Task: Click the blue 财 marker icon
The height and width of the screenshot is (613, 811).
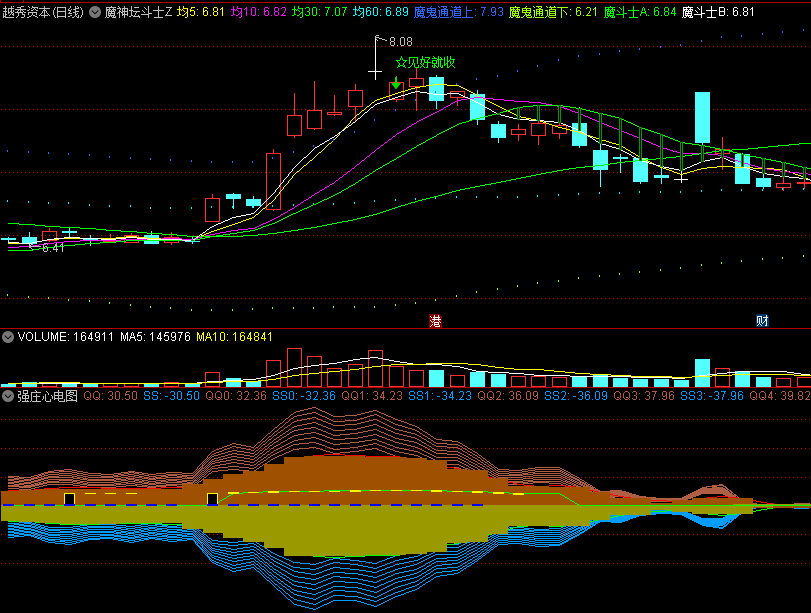Action: coord(762,321)
